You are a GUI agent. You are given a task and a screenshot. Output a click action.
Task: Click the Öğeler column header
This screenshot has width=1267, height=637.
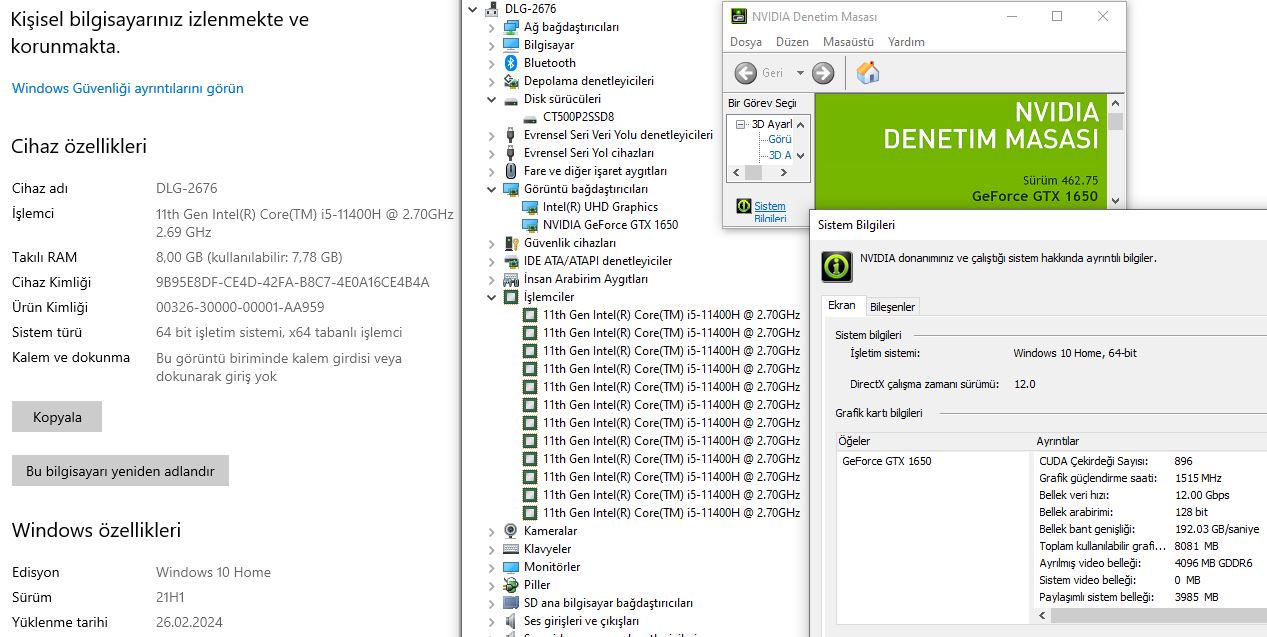point(933,441)
